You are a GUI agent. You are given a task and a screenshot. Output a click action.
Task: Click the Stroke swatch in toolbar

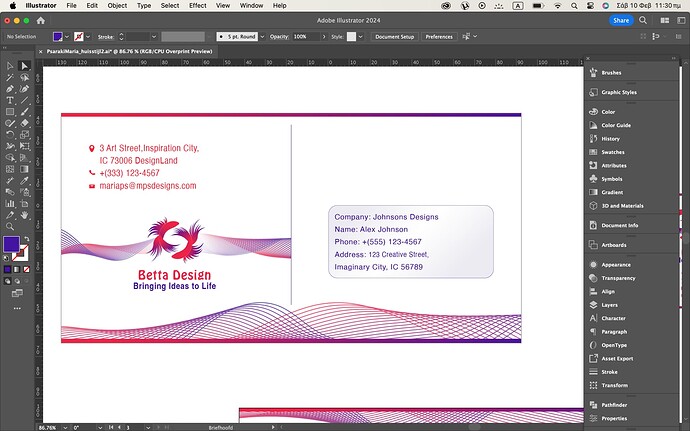point(20,253)
